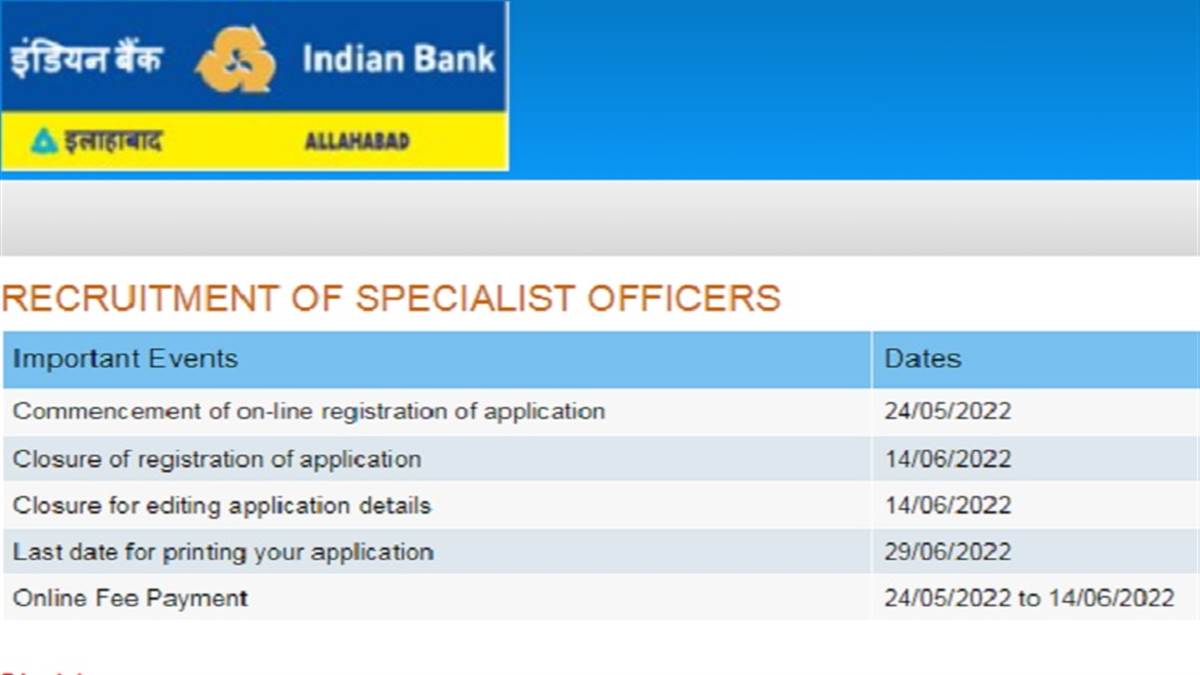
Task: Click the English "Indian Bank" name
Action: point(399,59)
